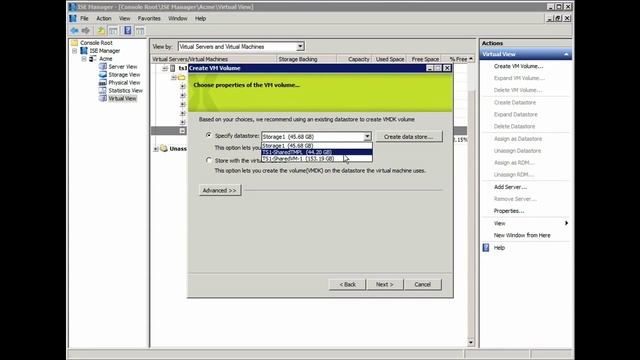Click the Show/Hide Action Pane icon

point(140,31)
